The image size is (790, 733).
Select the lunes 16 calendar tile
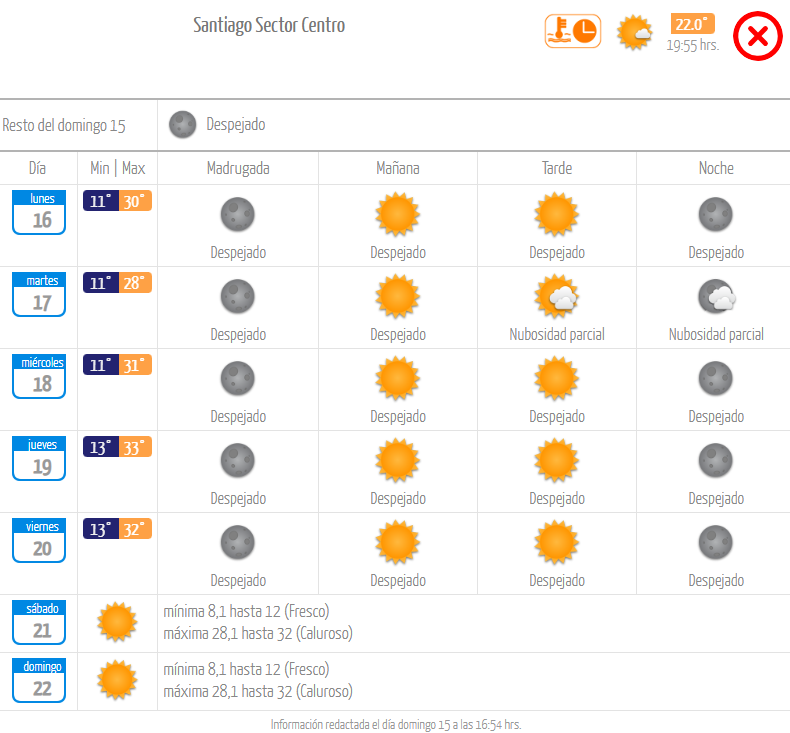(39, 212)
